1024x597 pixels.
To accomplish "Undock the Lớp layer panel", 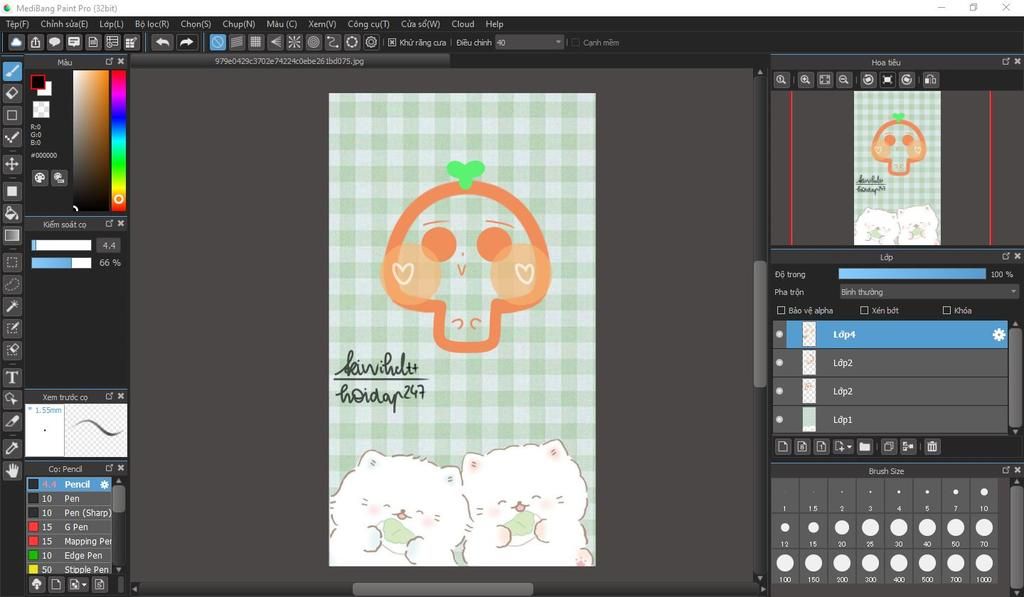I will coord(1006,256).
